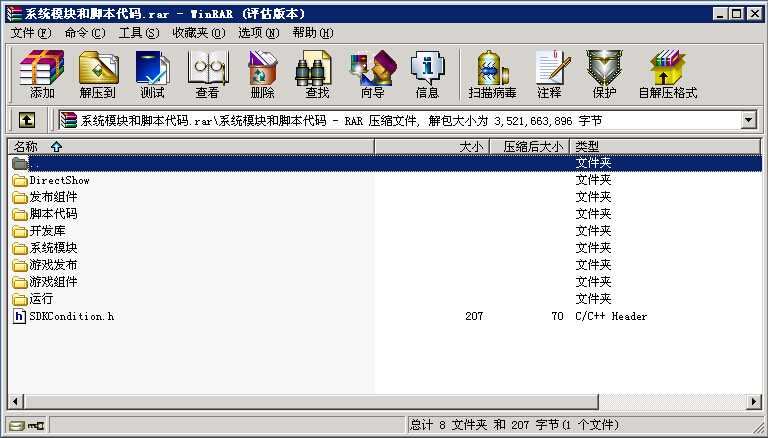
Task: Click the 发布组件 folder icon
Action: click(20, 197)
